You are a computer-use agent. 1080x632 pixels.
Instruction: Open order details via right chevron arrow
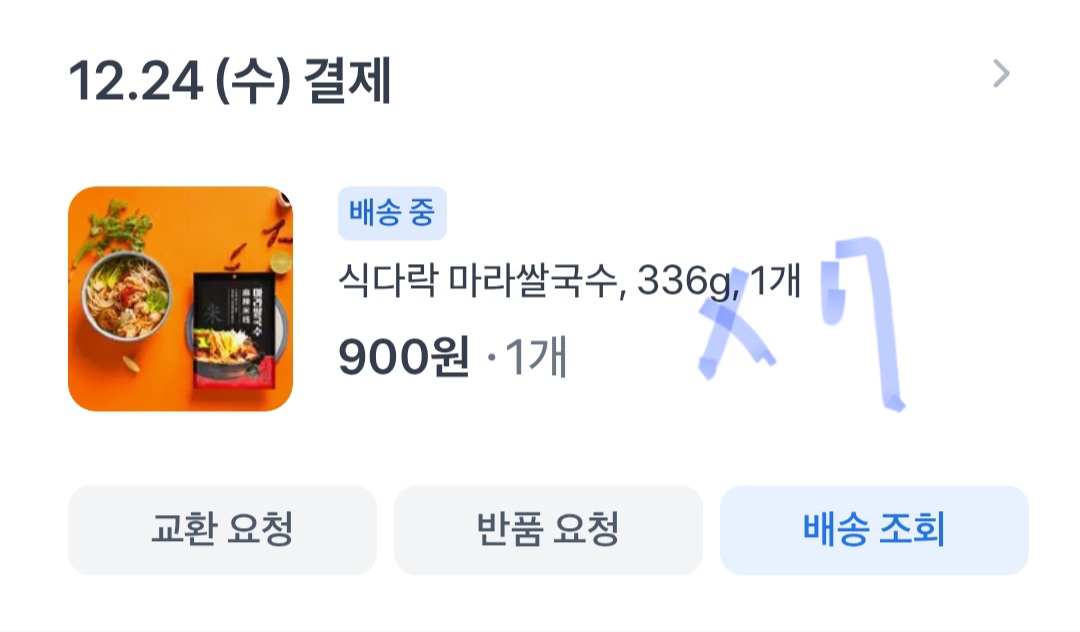point(1001,74)
